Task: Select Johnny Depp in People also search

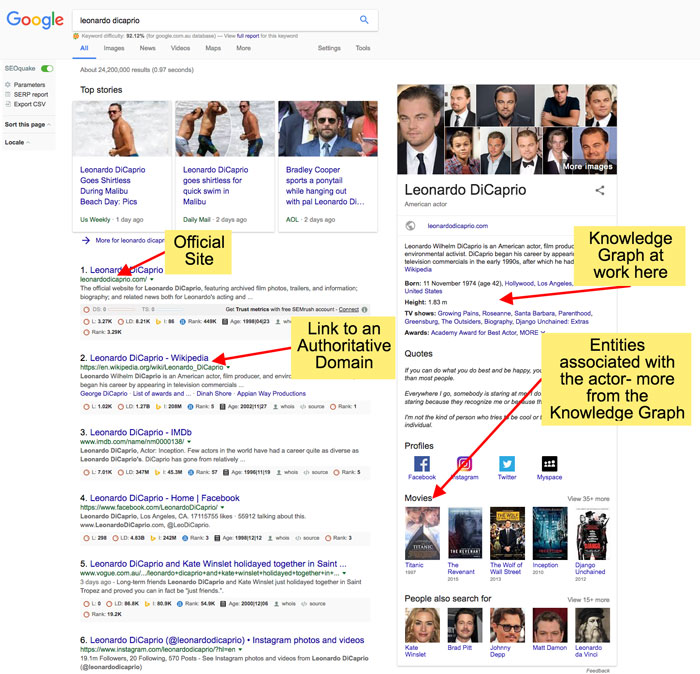Action: (507, 625)
